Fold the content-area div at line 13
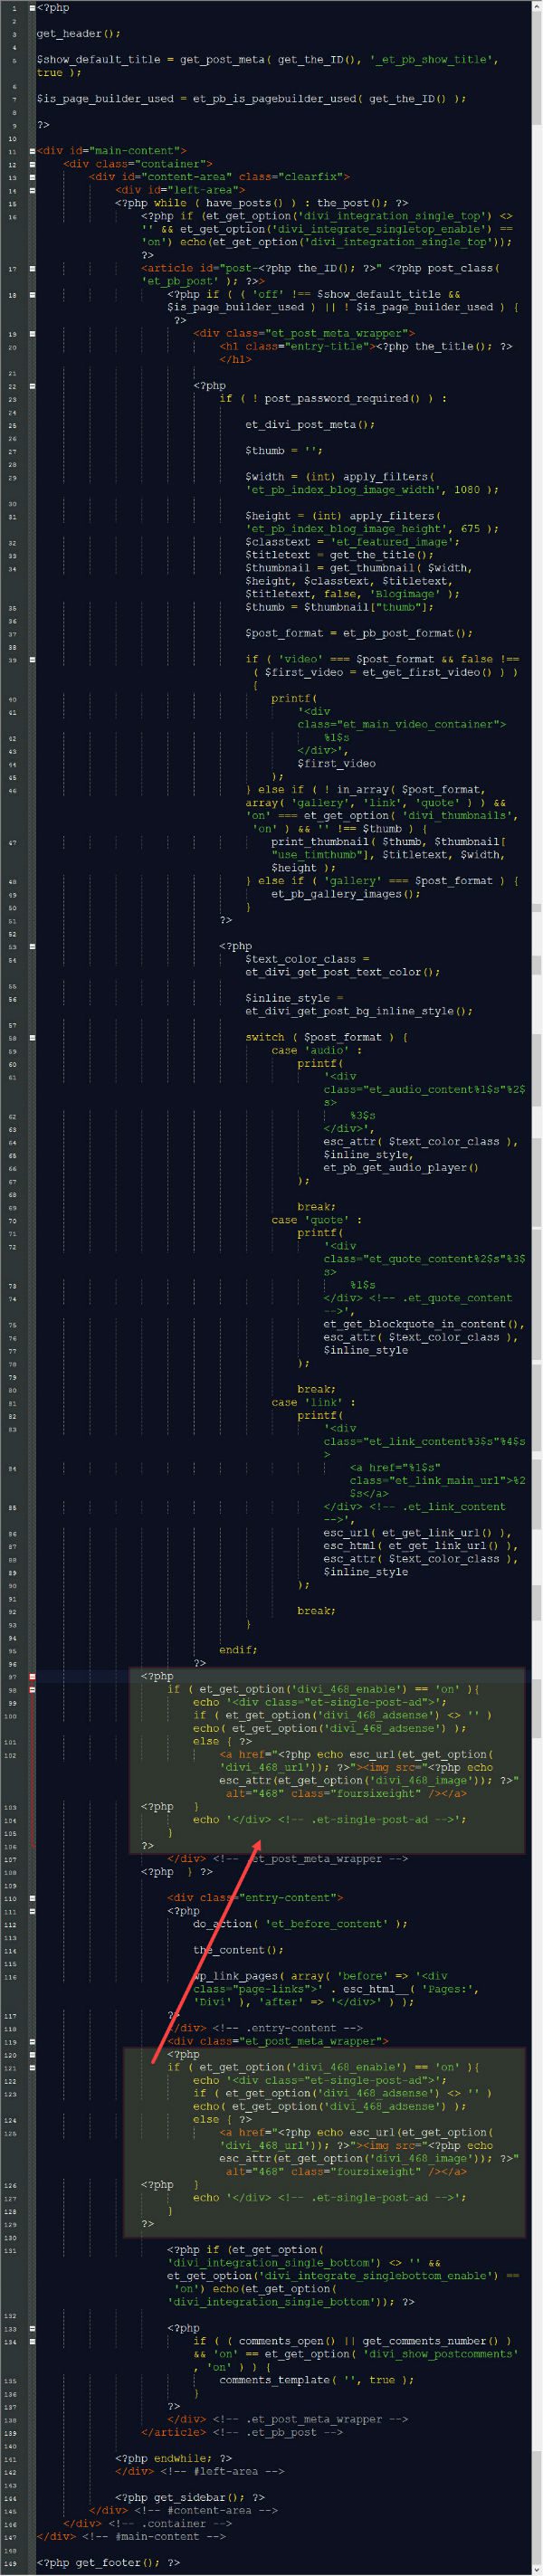The image size is (543, 2576). point(32,177)
